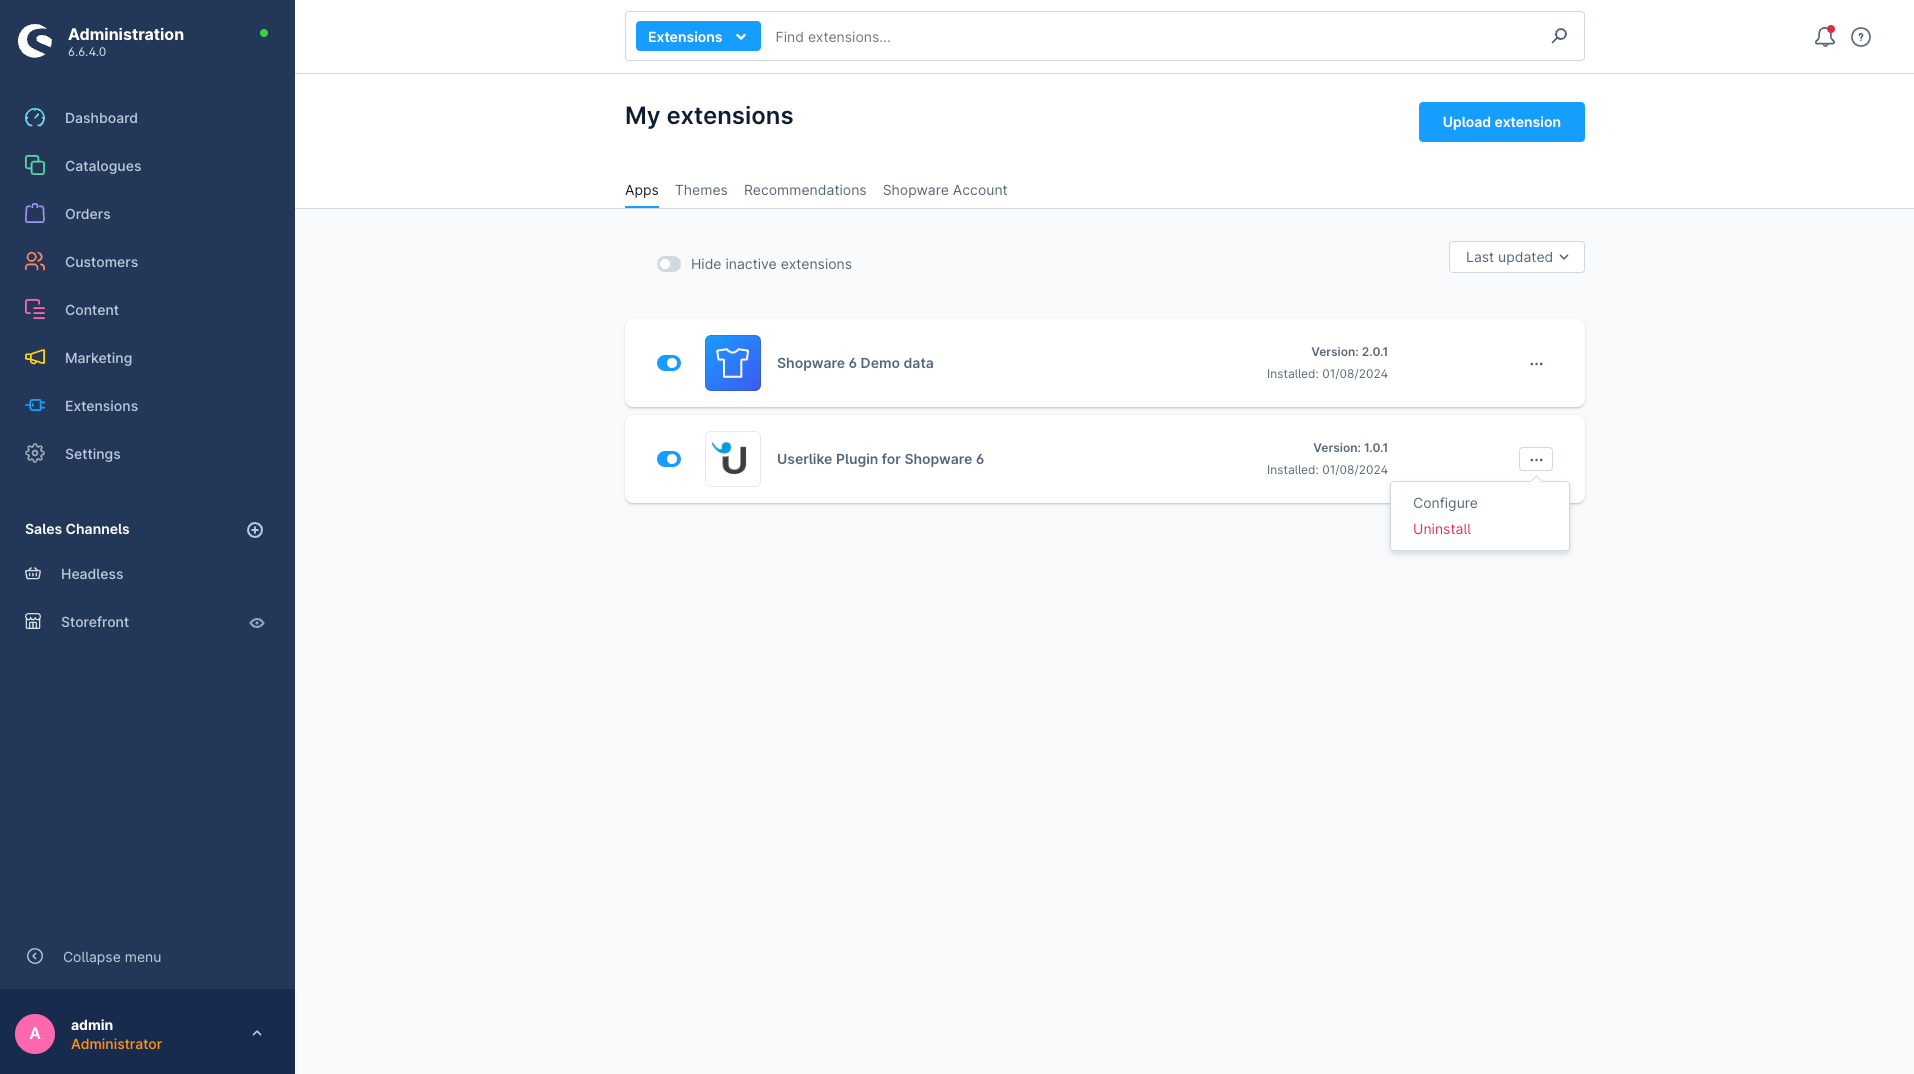This screenshot has width=1914, height=1074.
Task: Open the Storefront sales channel
Action: [95, 622]
